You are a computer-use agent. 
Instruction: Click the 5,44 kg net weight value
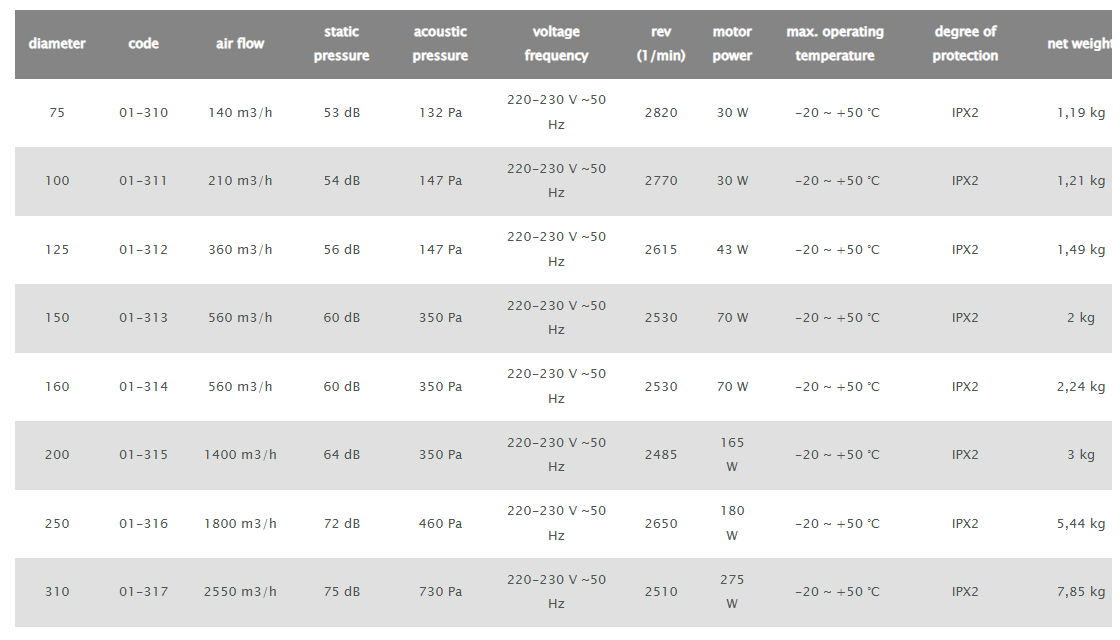coord(1081,524)
